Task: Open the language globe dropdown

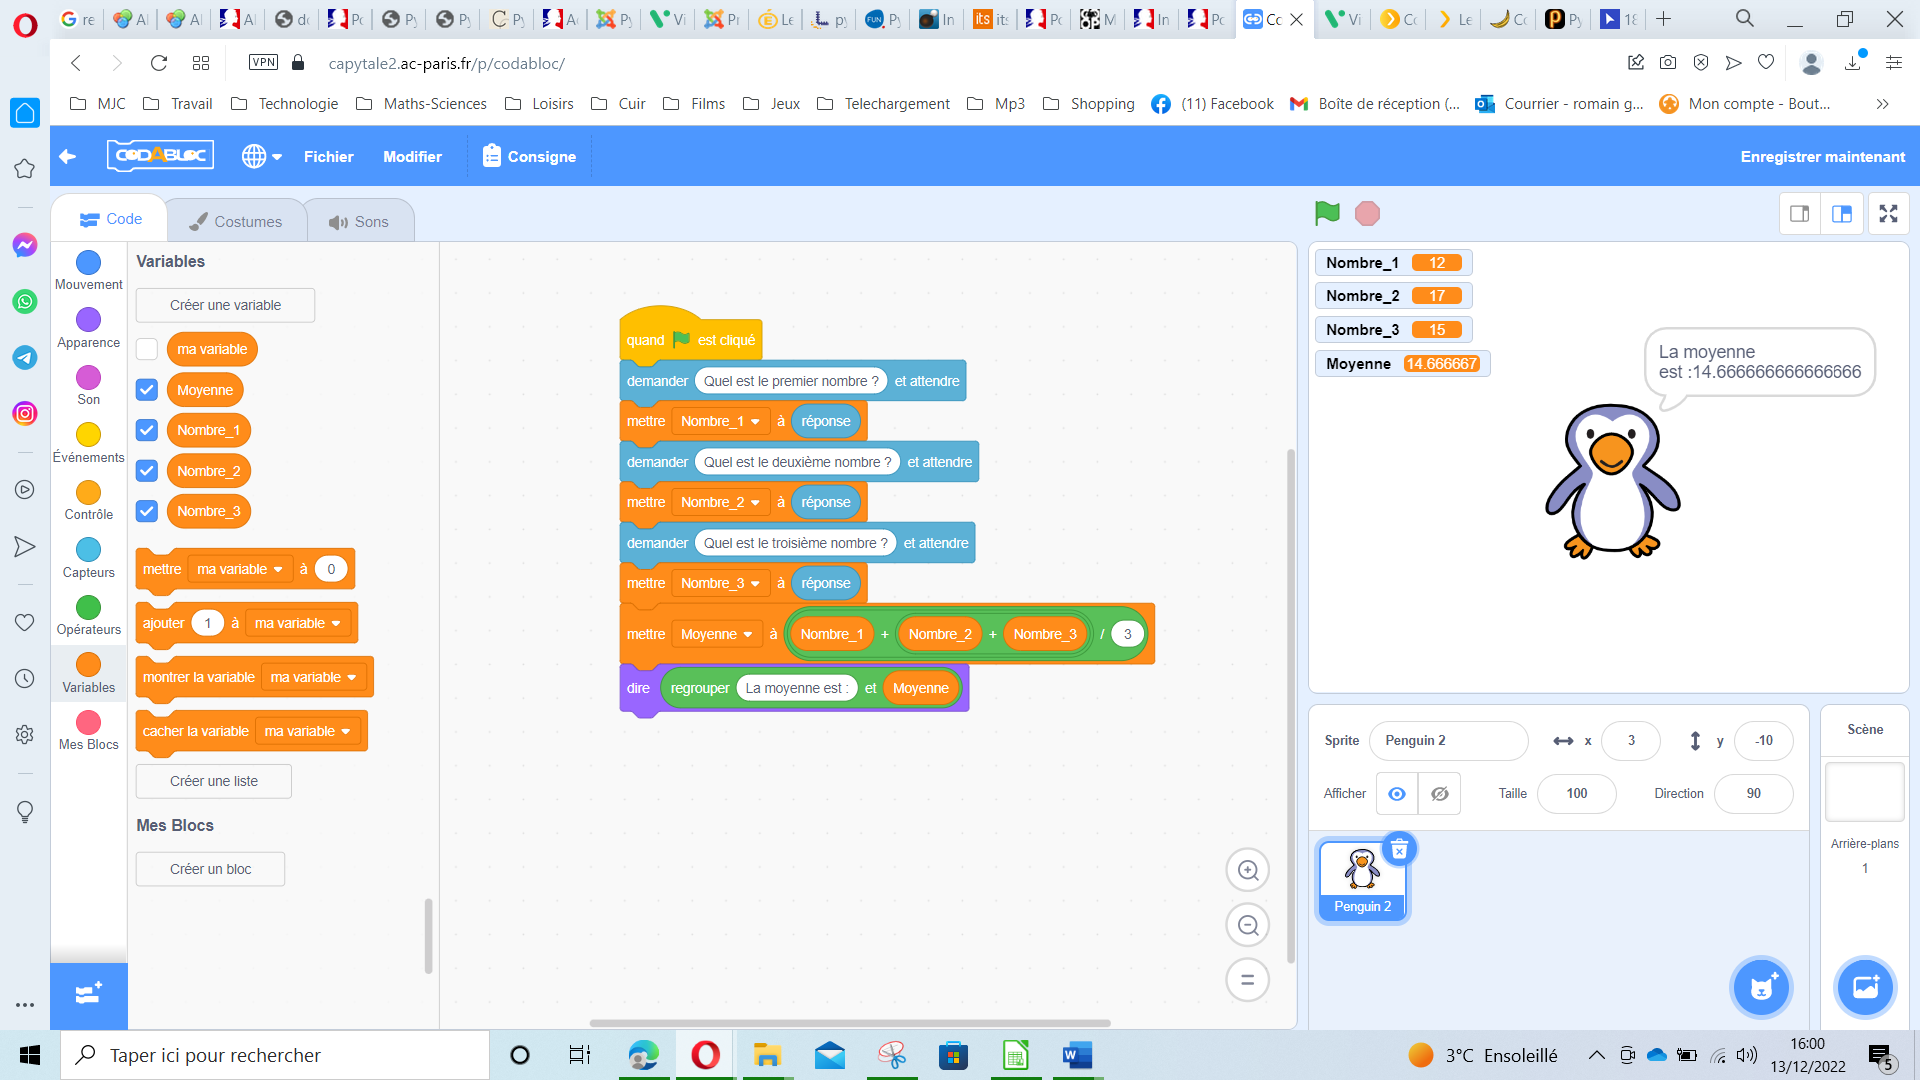Action: click(x=261, y=157)
